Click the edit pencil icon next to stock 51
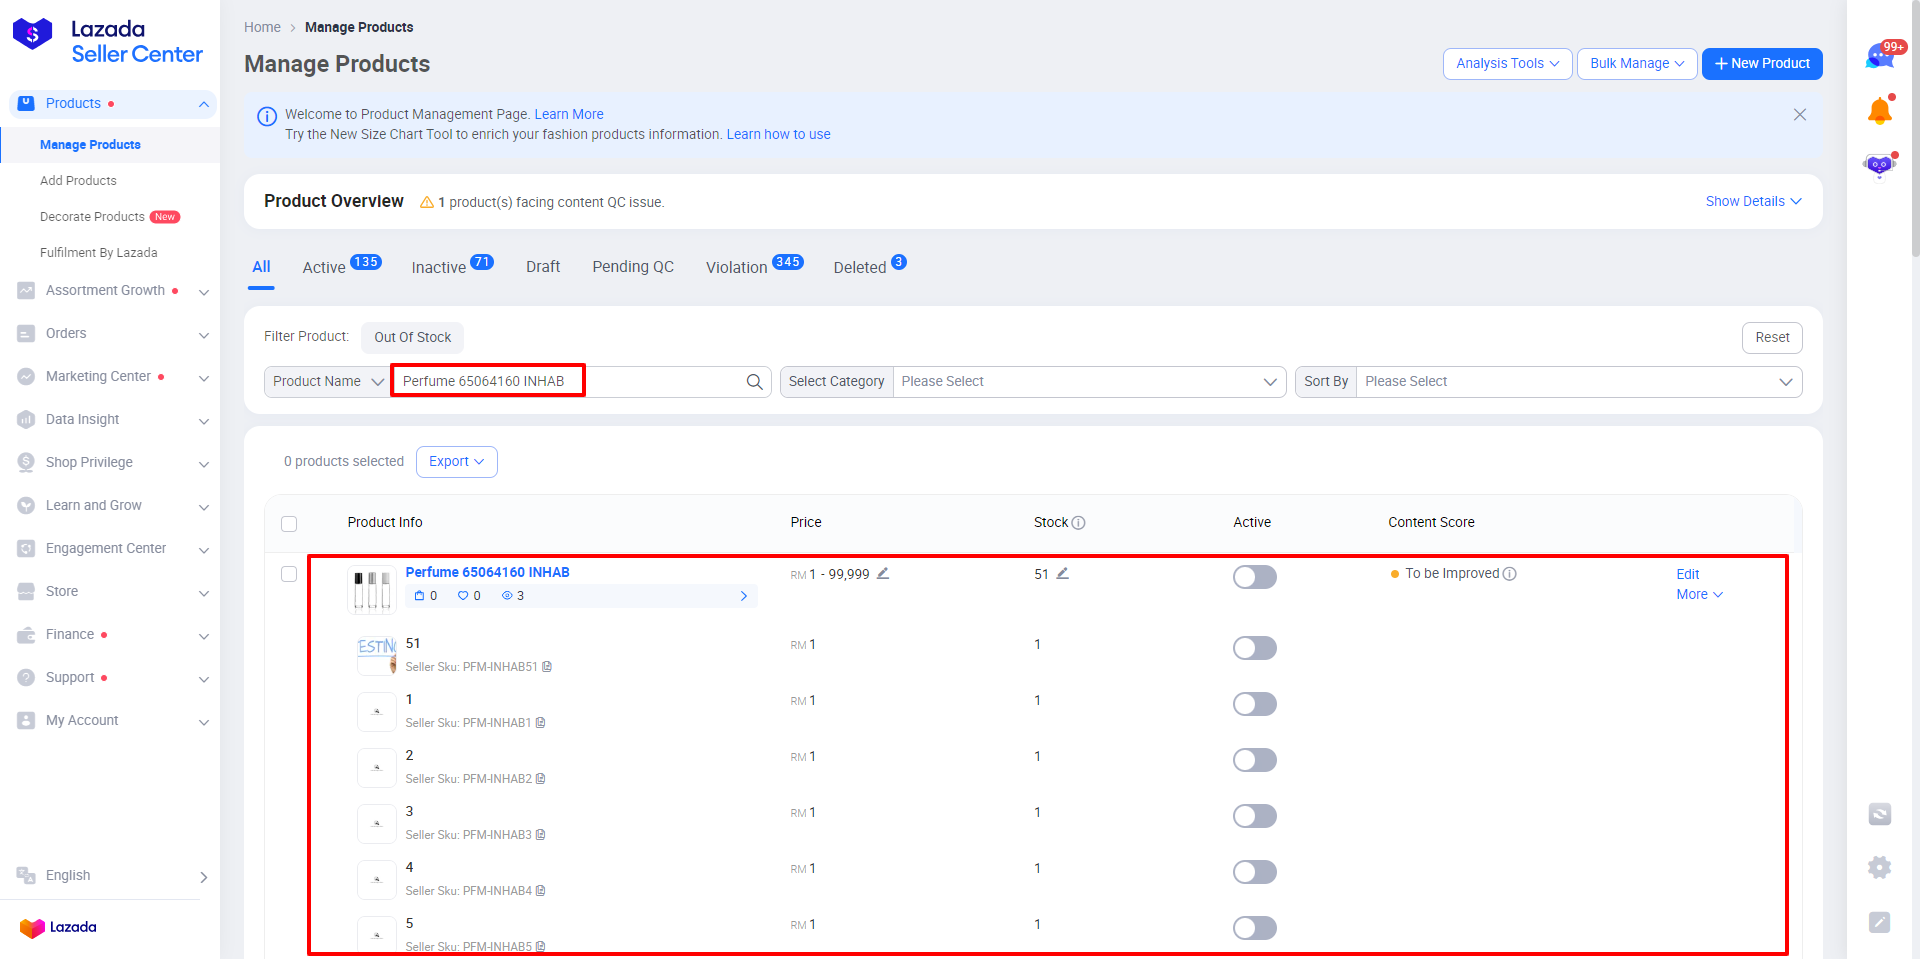The image size is (1920, 959). click(x=1062, y=574)
